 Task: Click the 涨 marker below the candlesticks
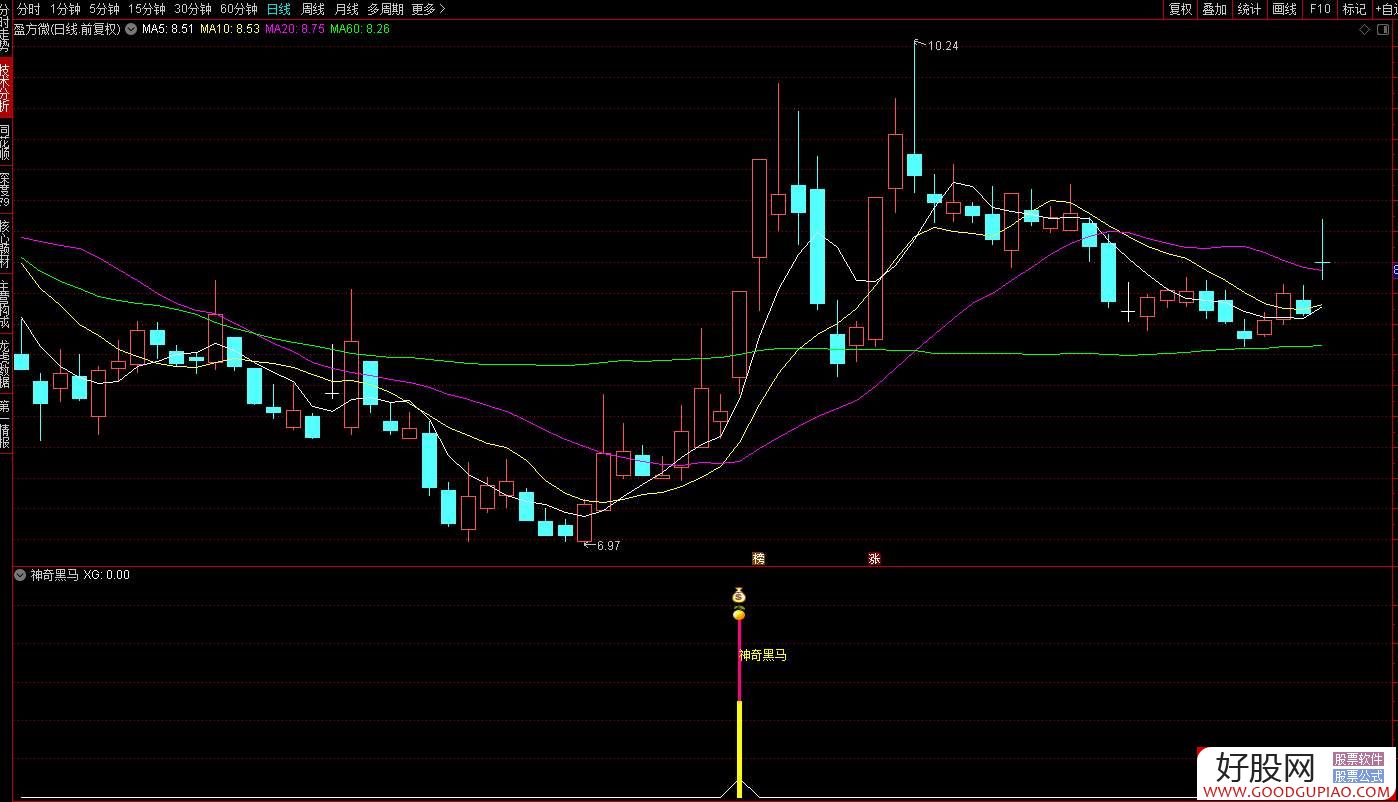pos(874,558)
